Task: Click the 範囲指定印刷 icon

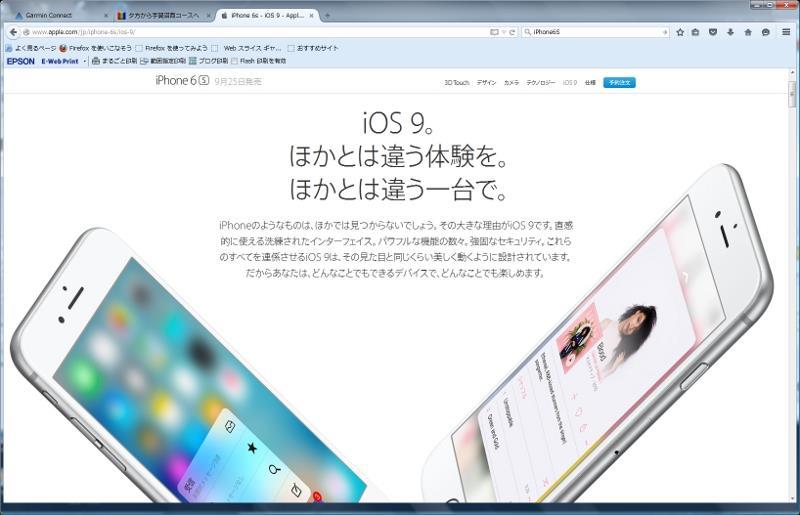Action: (x=144, y=61)
